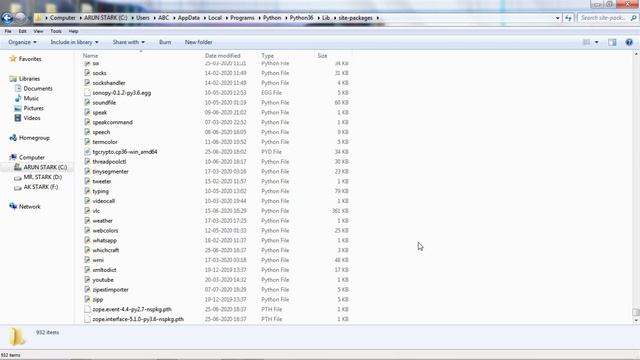Open the Organize dropdown
Screen dimensions: 640x360
click(22, 42)
